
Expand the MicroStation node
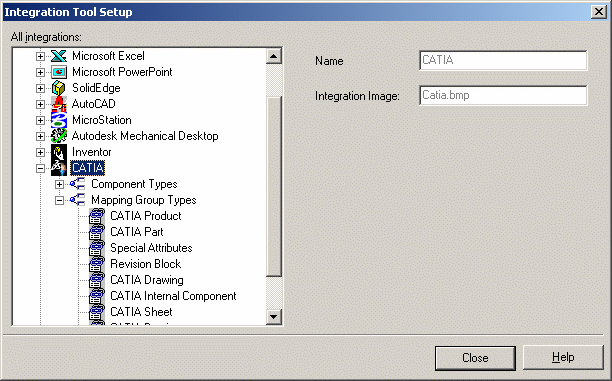click(40, 121)
